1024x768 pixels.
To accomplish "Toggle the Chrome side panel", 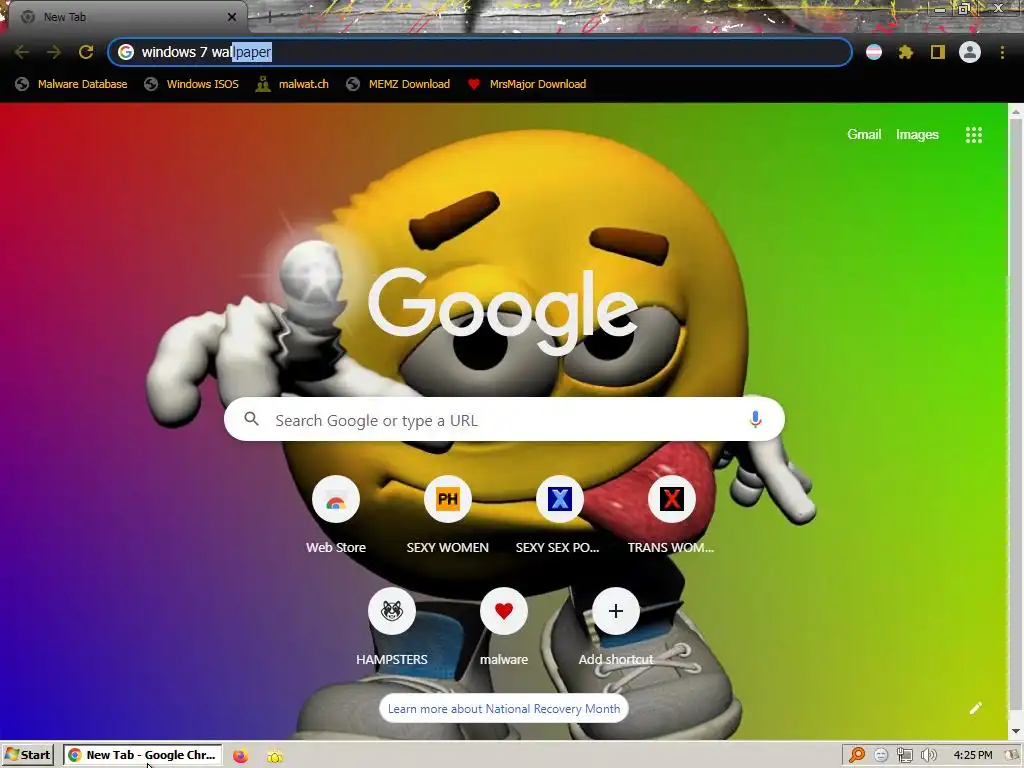I will (938, 52).
